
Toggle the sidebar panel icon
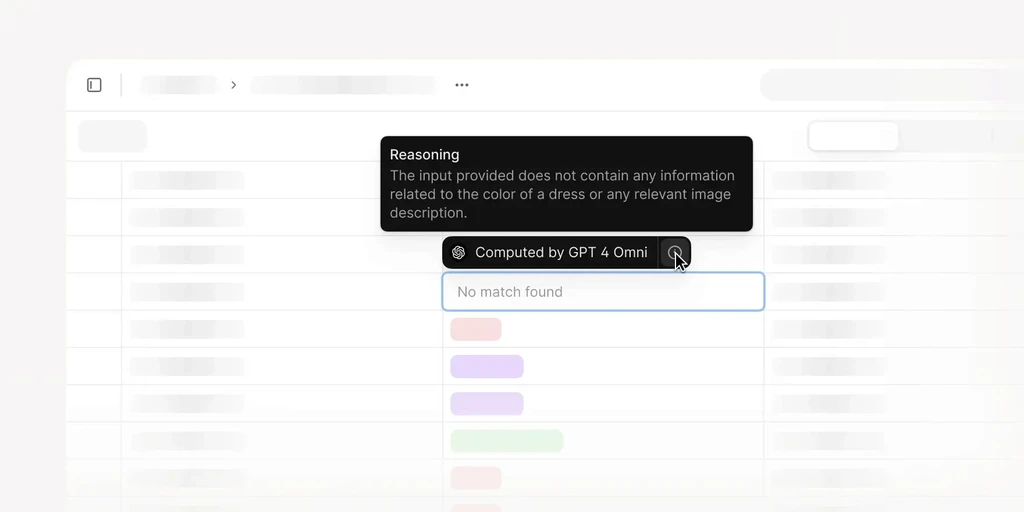click(x=94, y=85)
